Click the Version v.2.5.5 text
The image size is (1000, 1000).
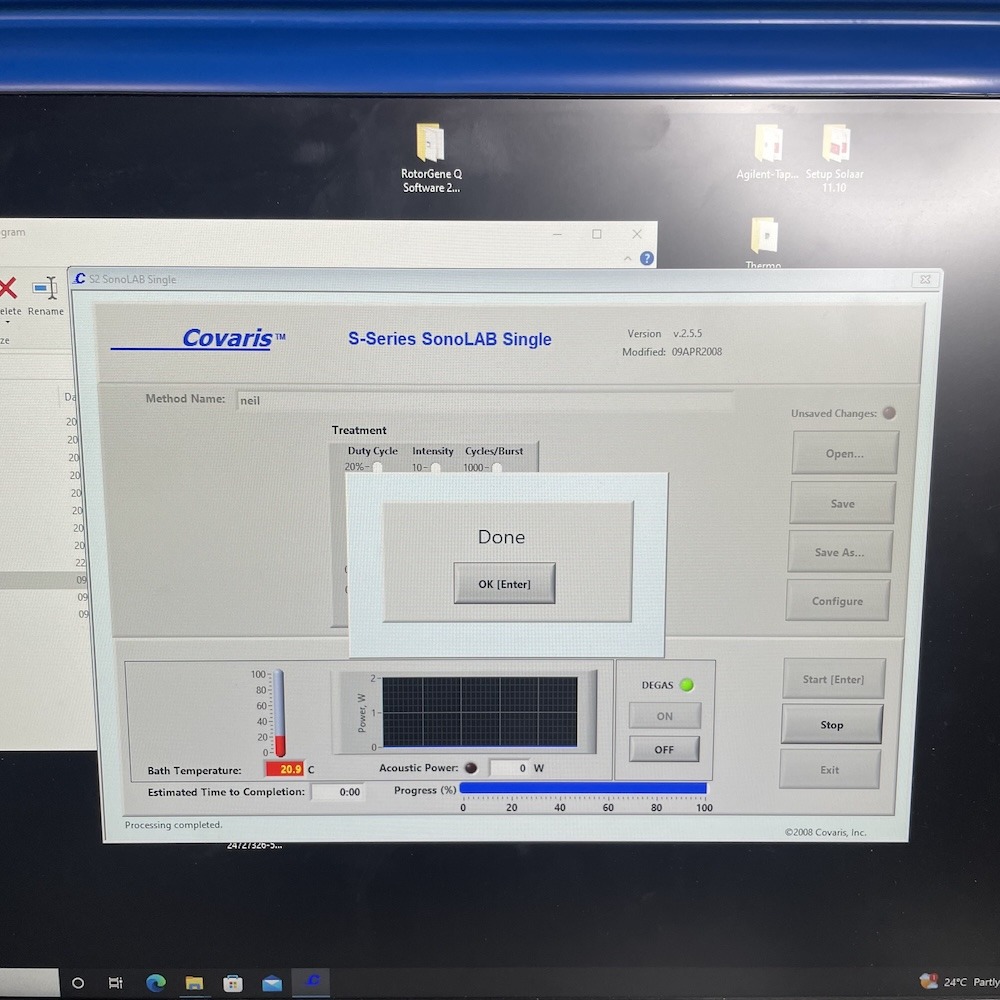point(665,334)
